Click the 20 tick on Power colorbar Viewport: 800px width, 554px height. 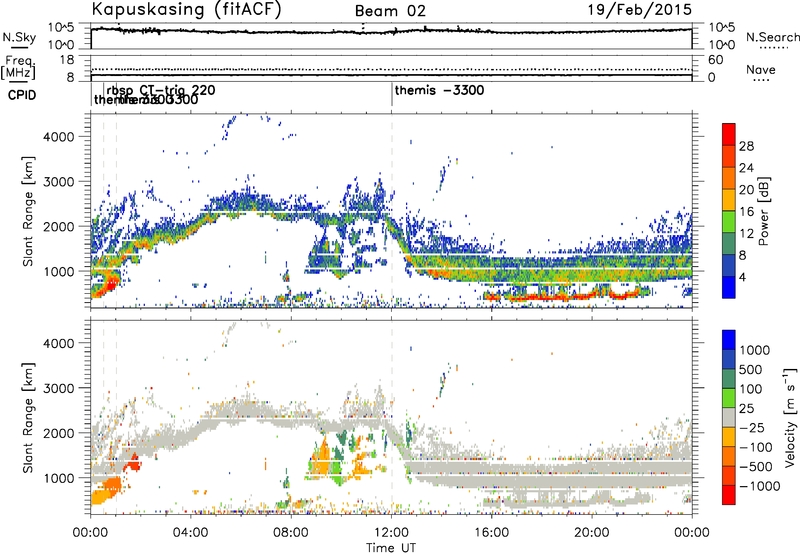click(746, 190)
